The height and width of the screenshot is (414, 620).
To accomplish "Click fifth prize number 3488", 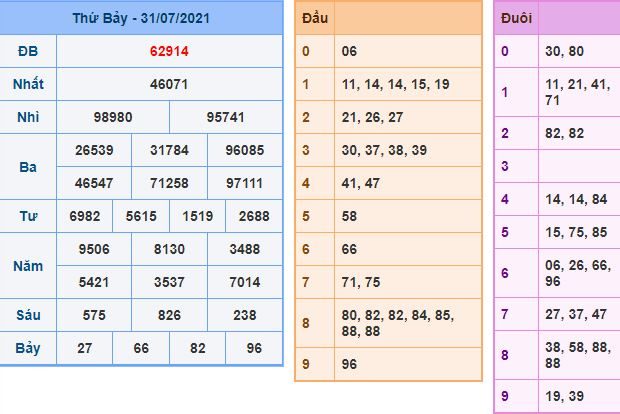I will coord(245,249).
